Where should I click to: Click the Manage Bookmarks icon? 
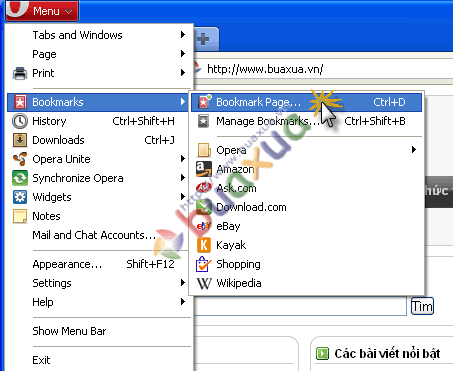point(203,121)
